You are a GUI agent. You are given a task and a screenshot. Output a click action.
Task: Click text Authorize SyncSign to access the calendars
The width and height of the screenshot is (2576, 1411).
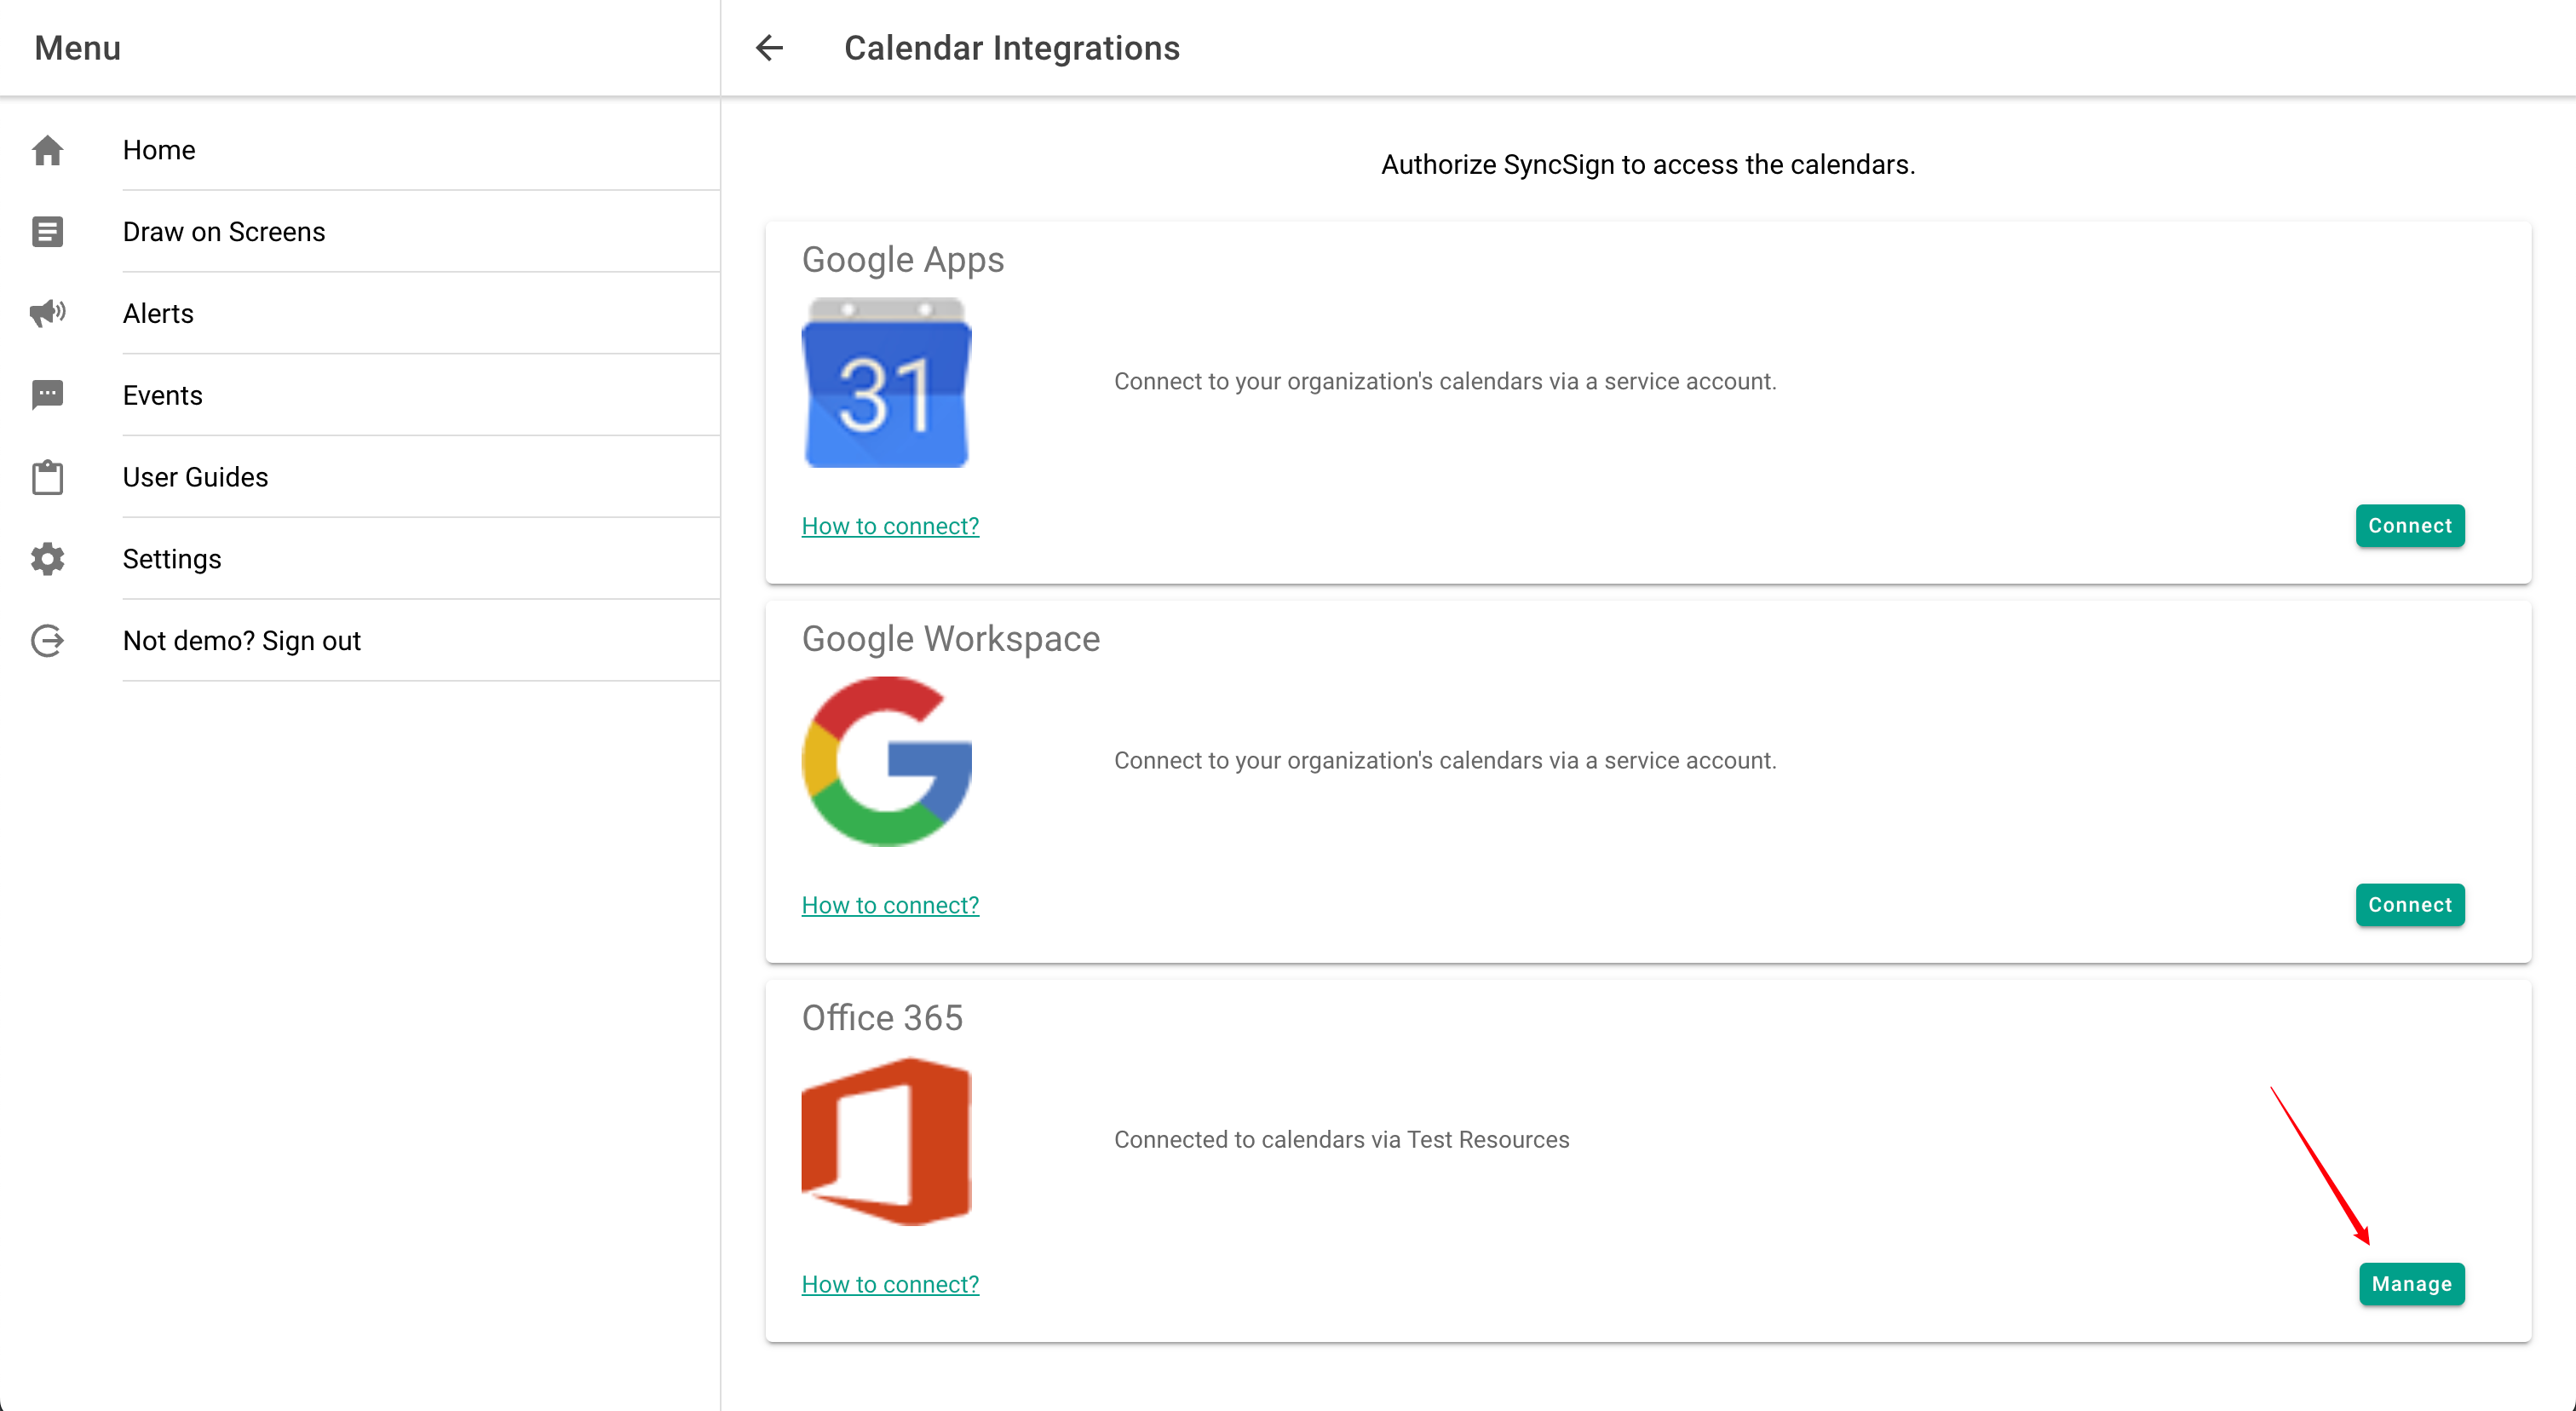1648,165
